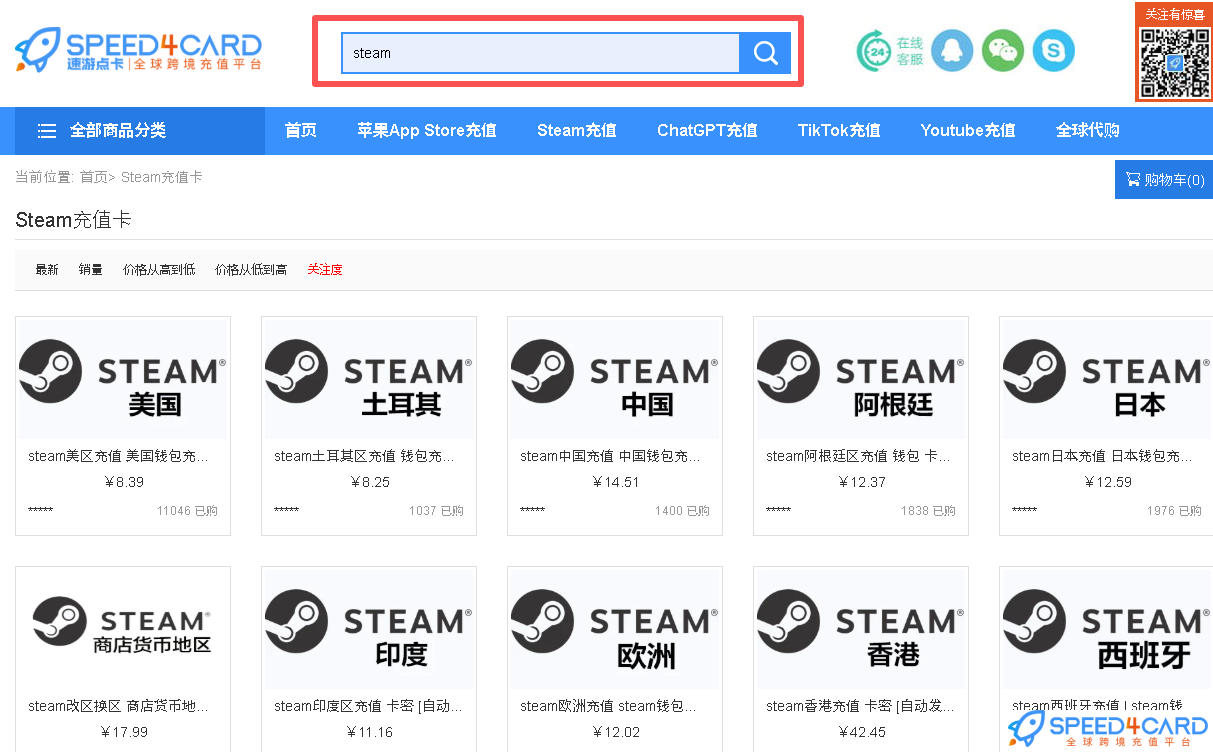Sort products by 销量

tap(89, 269)
